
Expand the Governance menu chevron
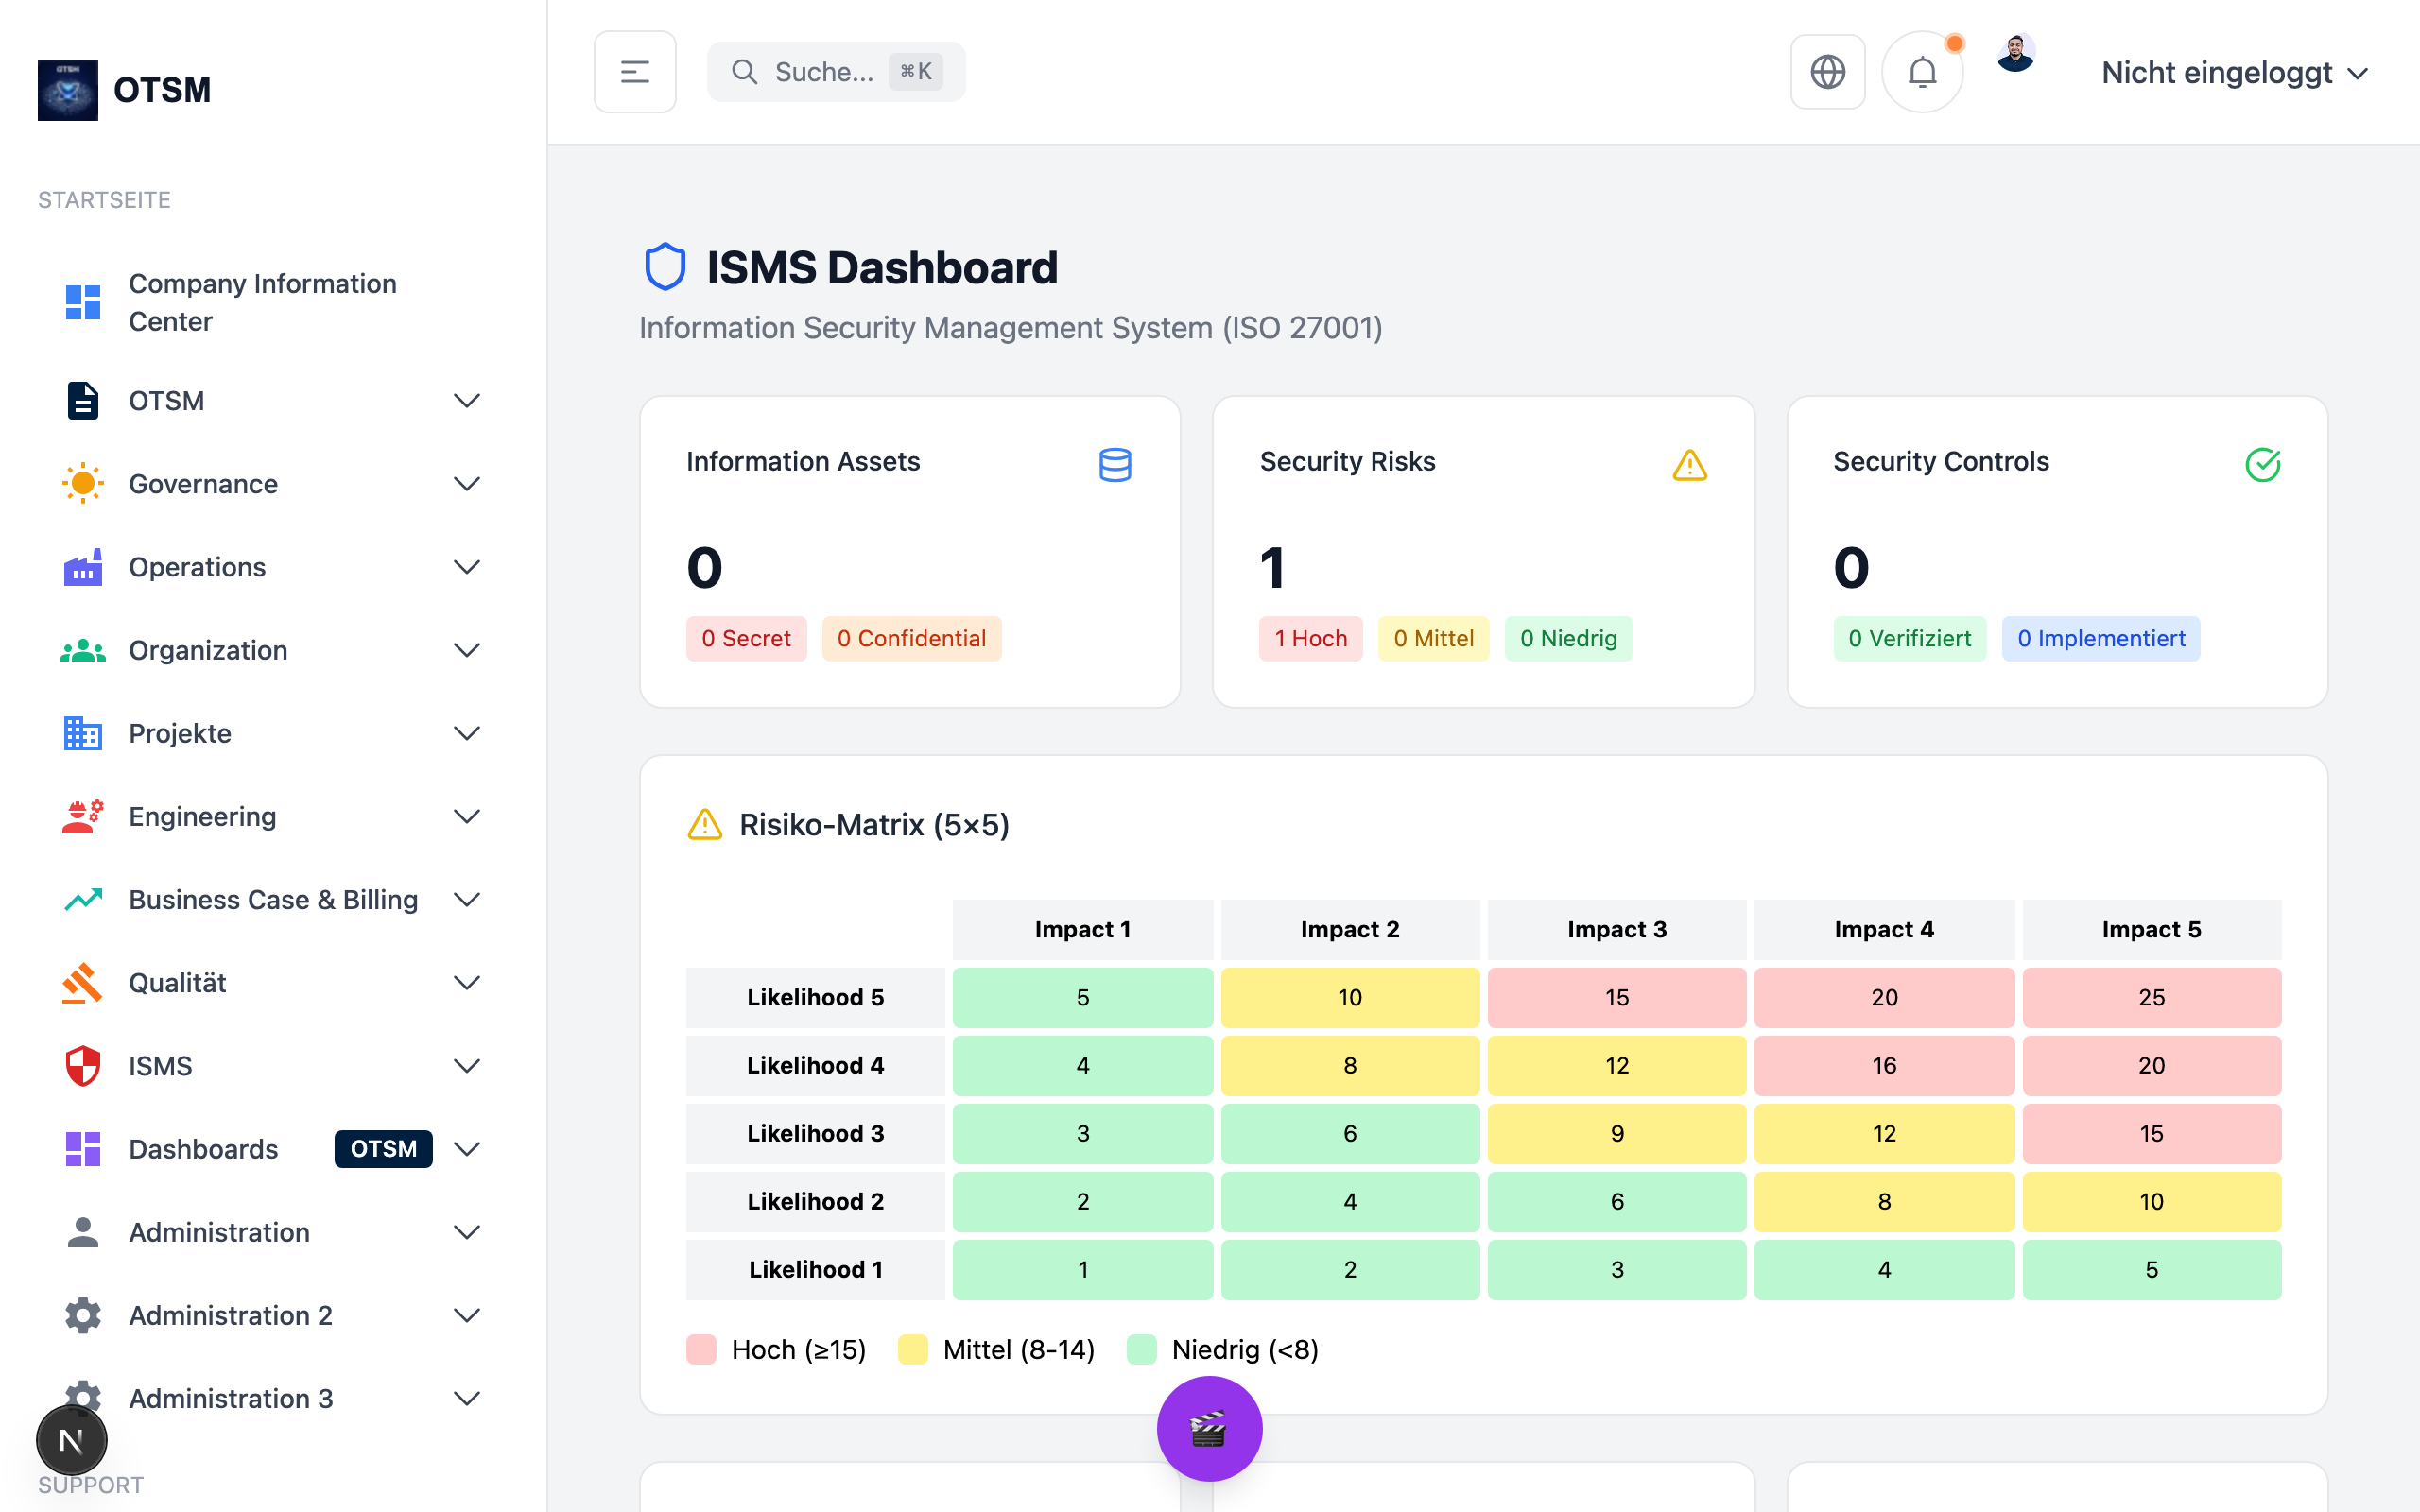(466, 484)
